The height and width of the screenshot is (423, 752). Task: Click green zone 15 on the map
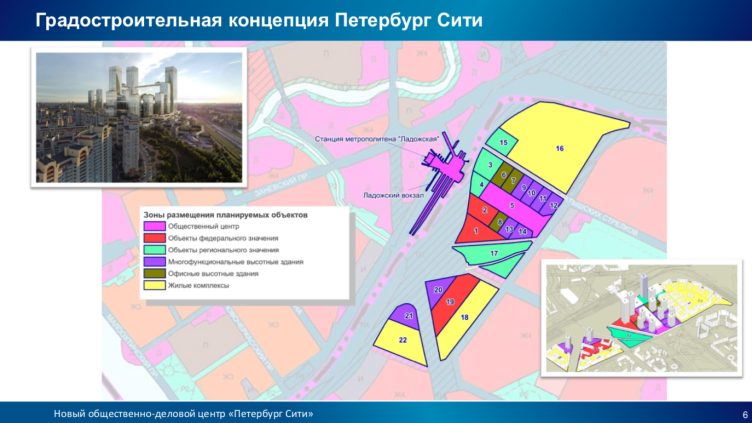504,144
